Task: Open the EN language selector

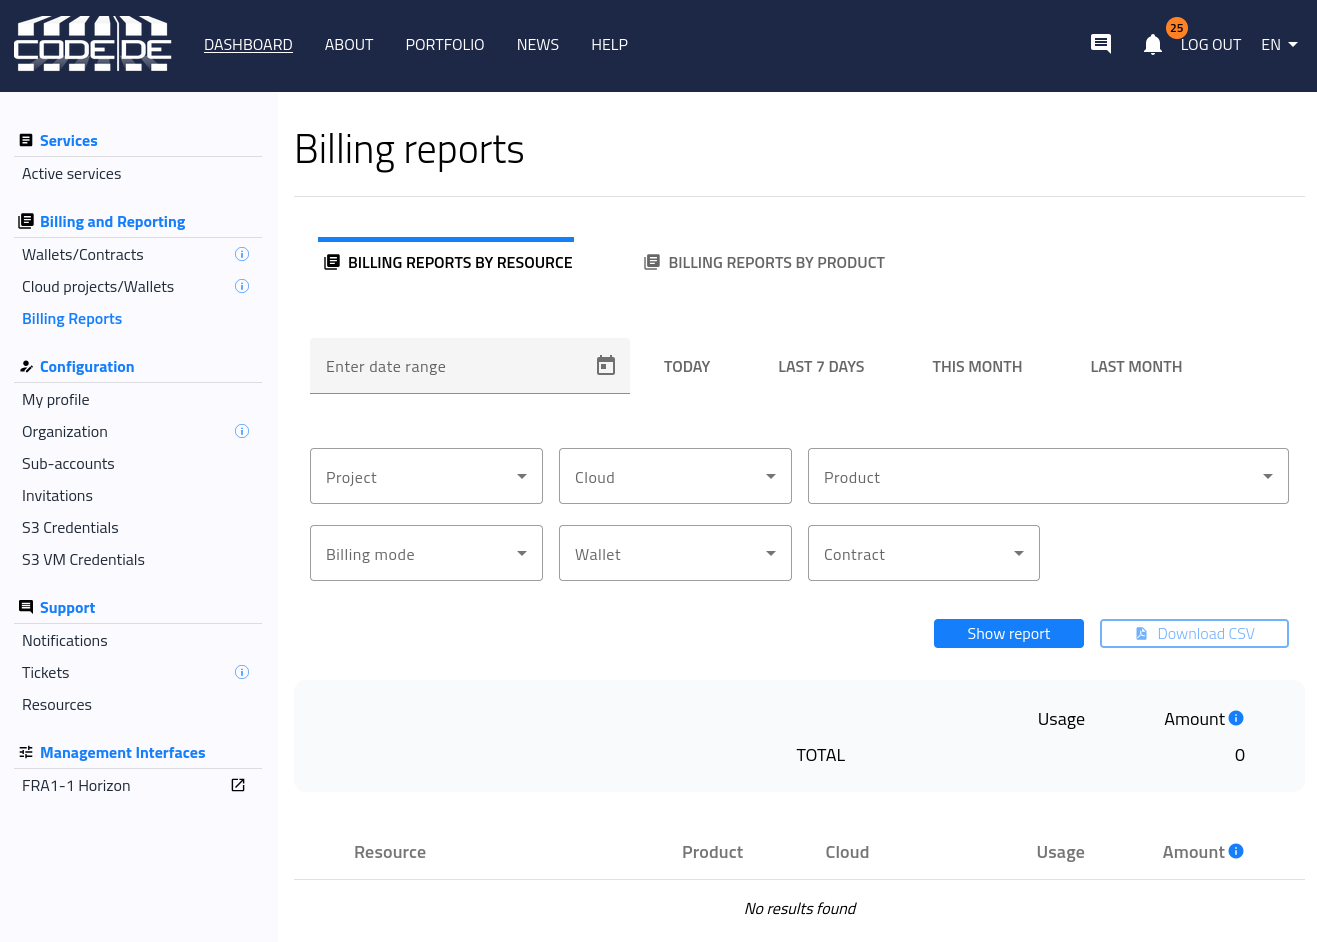Action: click(1278, 45)
